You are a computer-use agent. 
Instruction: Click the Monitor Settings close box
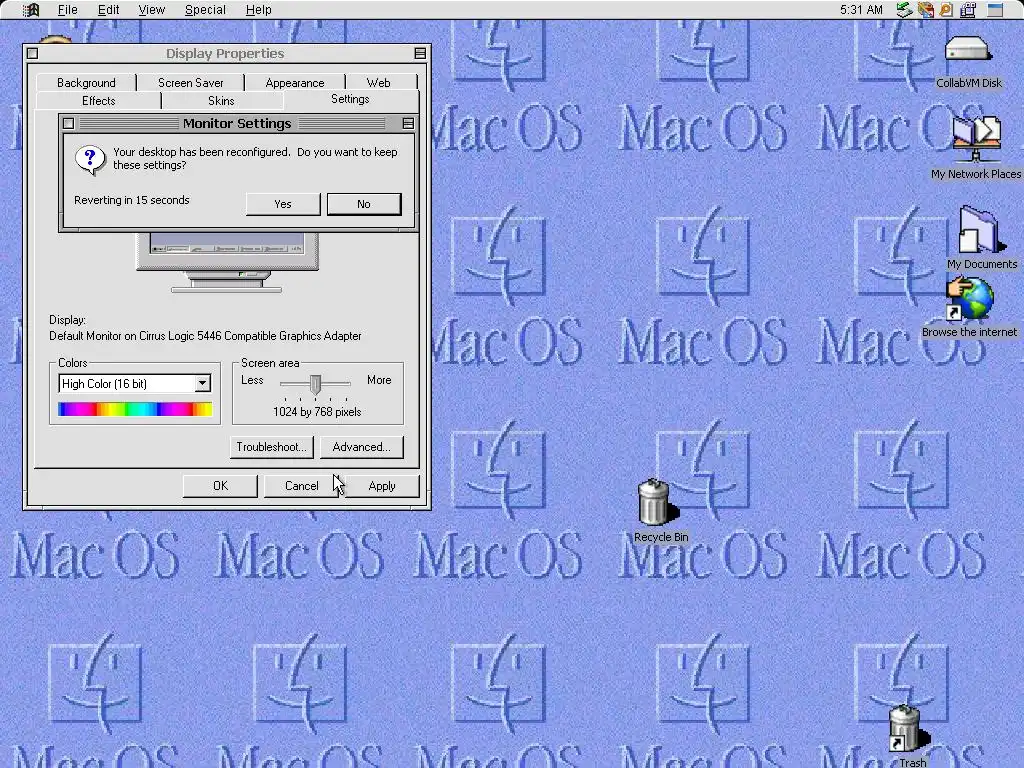69,123
